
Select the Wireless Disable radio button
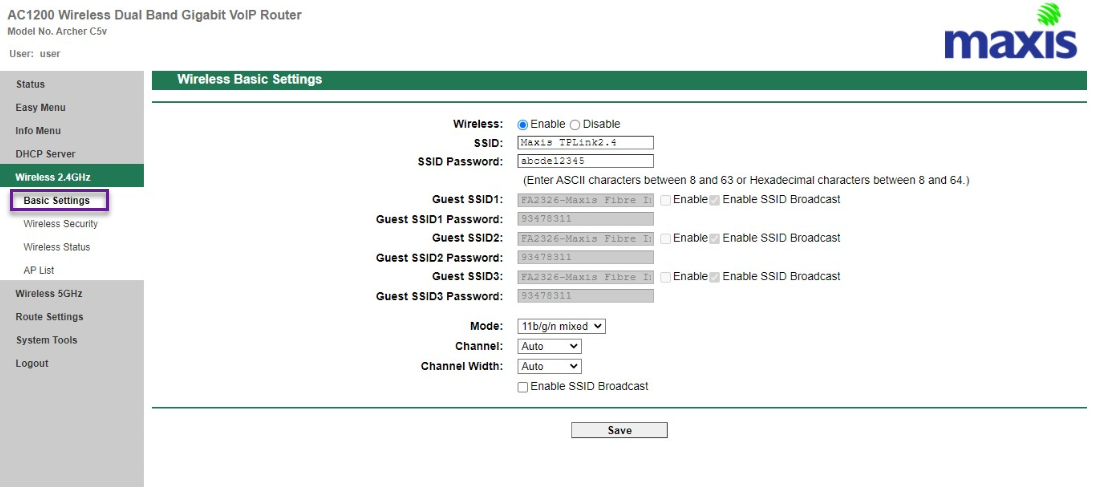point(575,125)
